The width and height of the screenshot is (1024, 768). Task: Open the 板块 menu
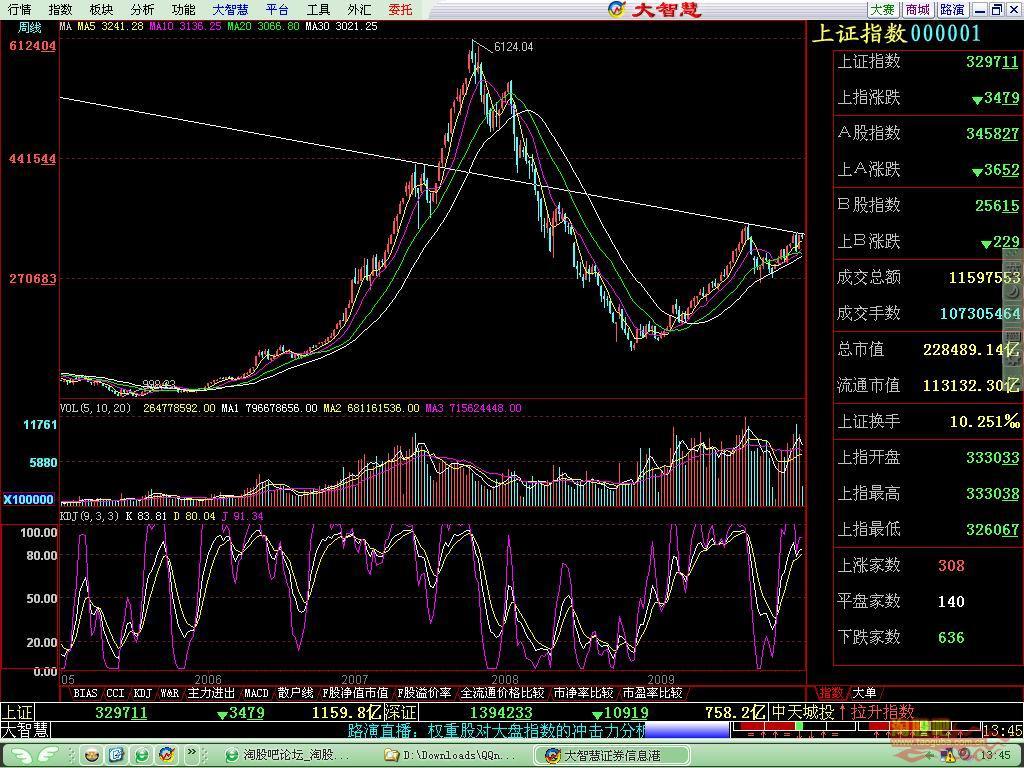[x=101, y=10]
